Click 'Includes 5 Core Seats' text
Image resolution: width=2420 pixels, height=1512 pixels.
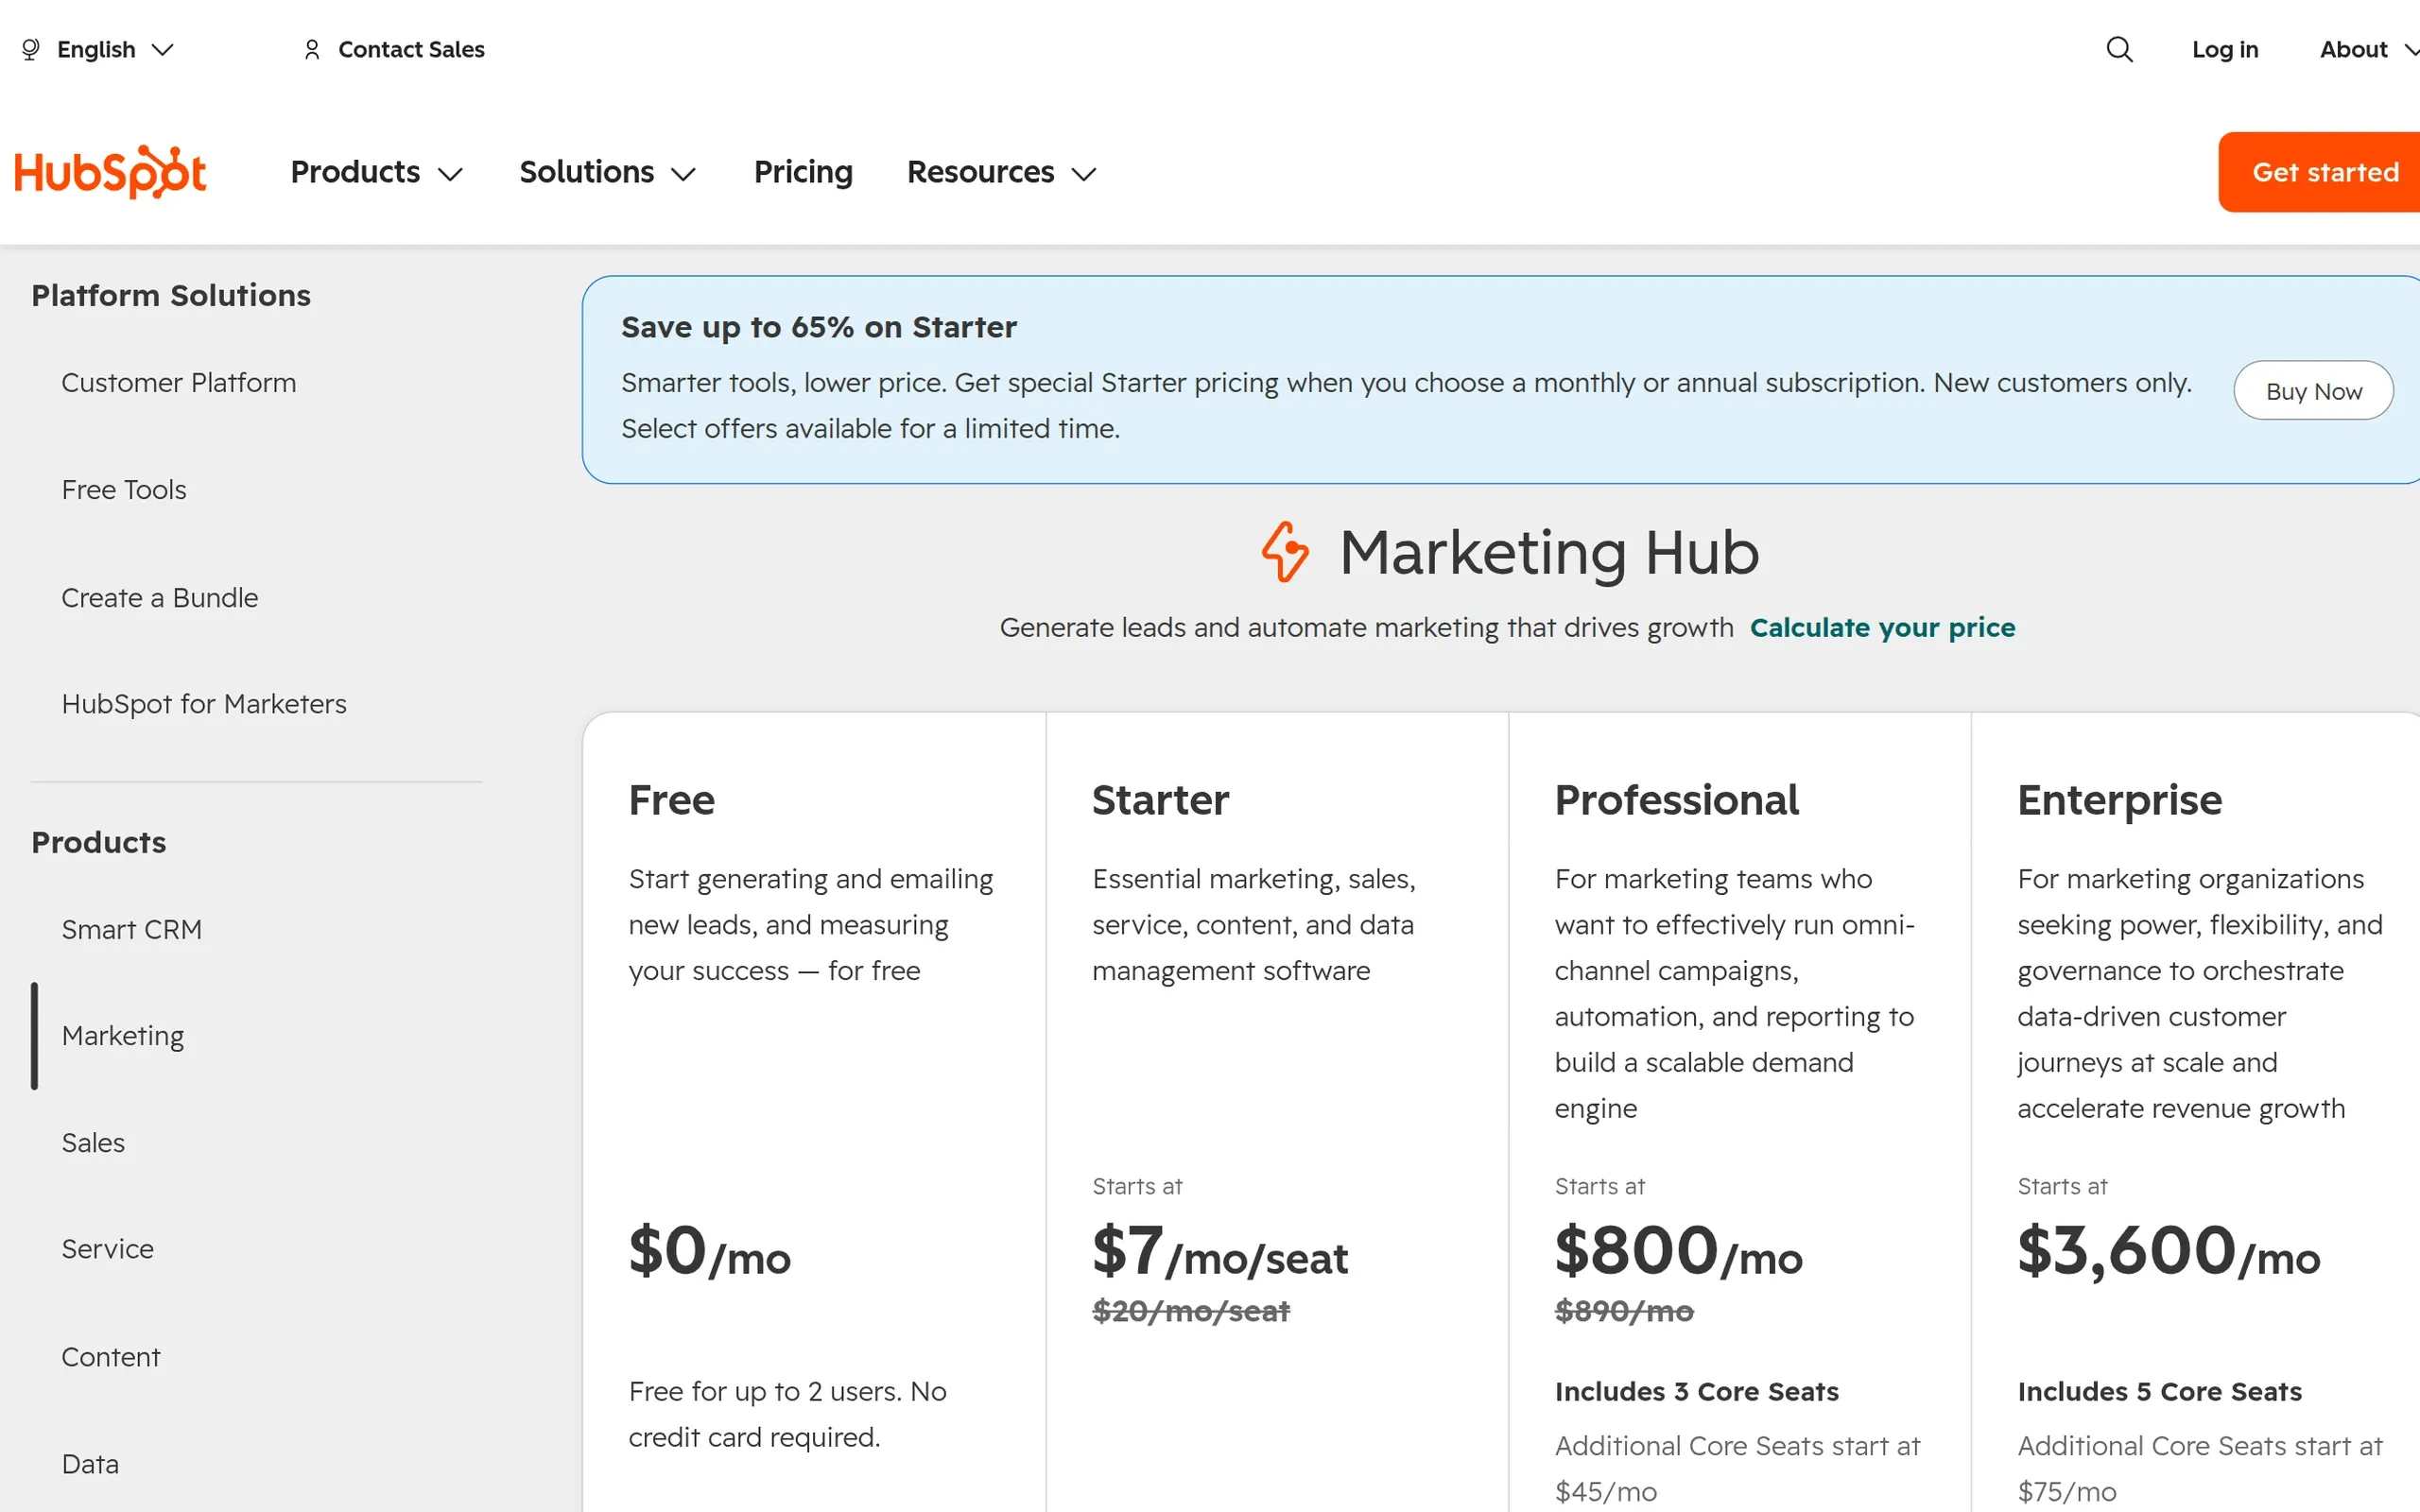2159,1391
